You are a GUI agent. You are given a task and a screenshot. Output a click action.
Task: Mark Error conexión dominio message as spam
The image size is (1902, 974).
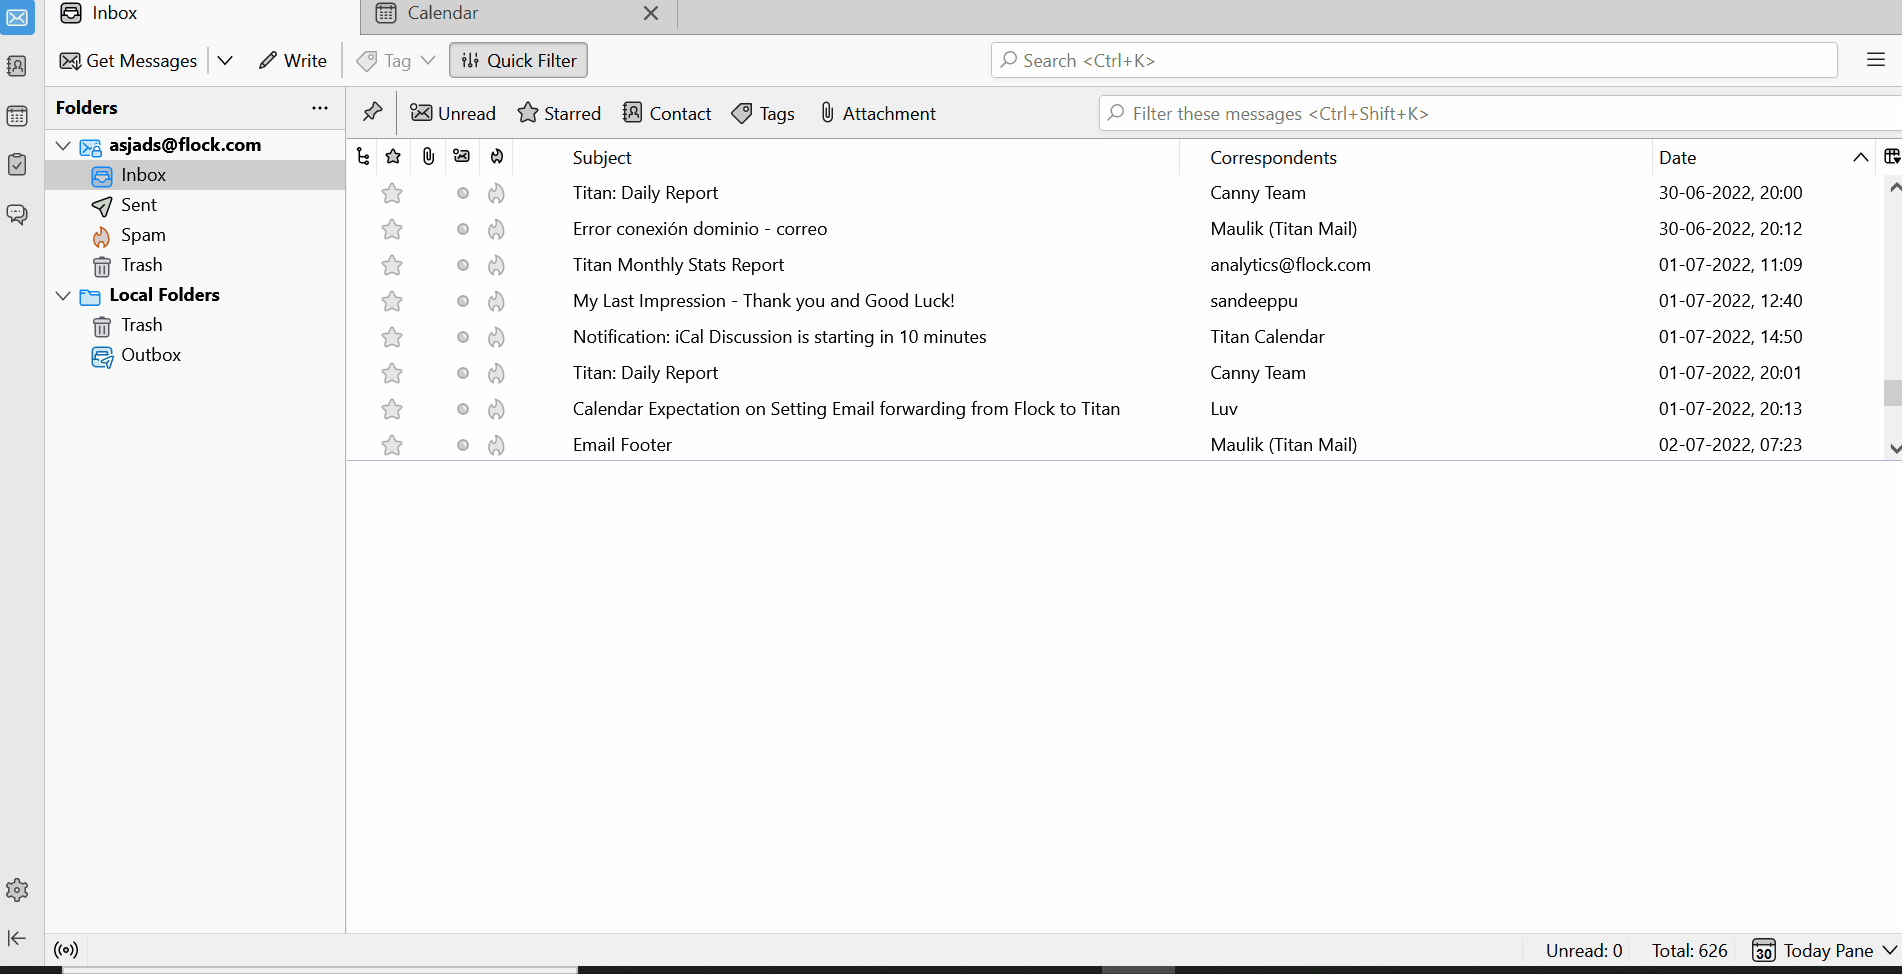pyautogui.click(x=496, y=229)
